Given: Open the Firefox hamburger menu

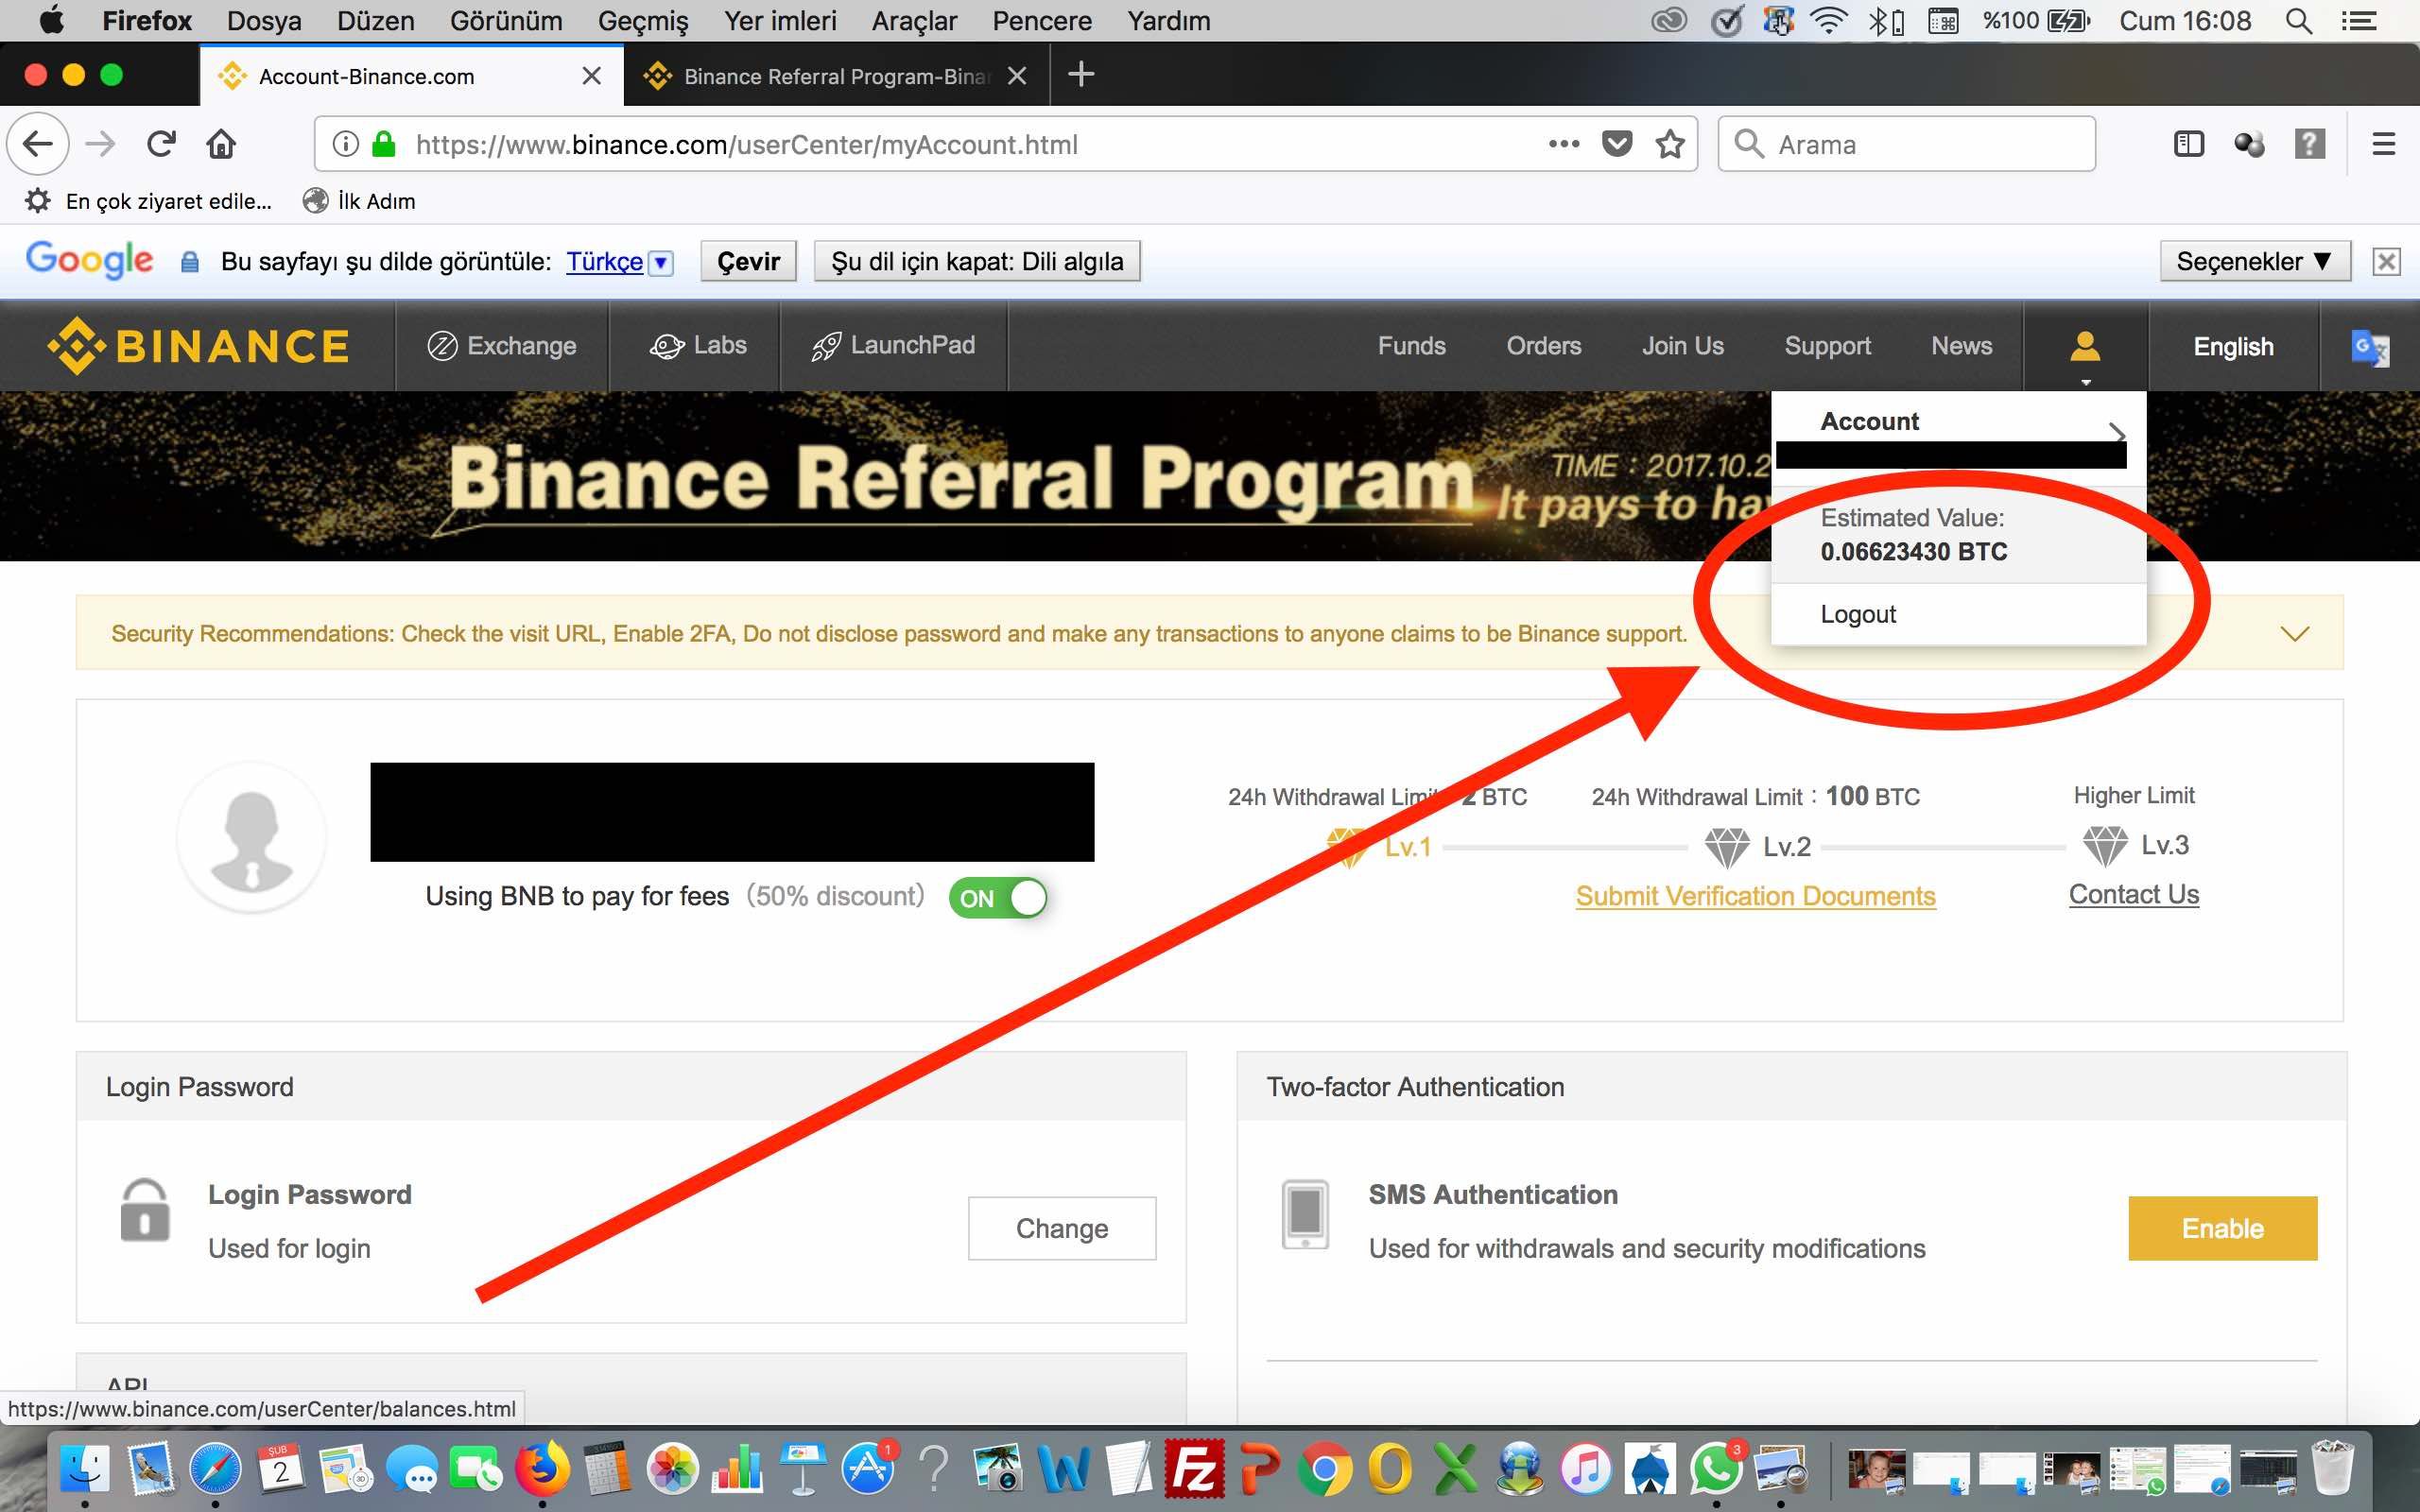Looking at the screenshot, I should click(2383, 145).
